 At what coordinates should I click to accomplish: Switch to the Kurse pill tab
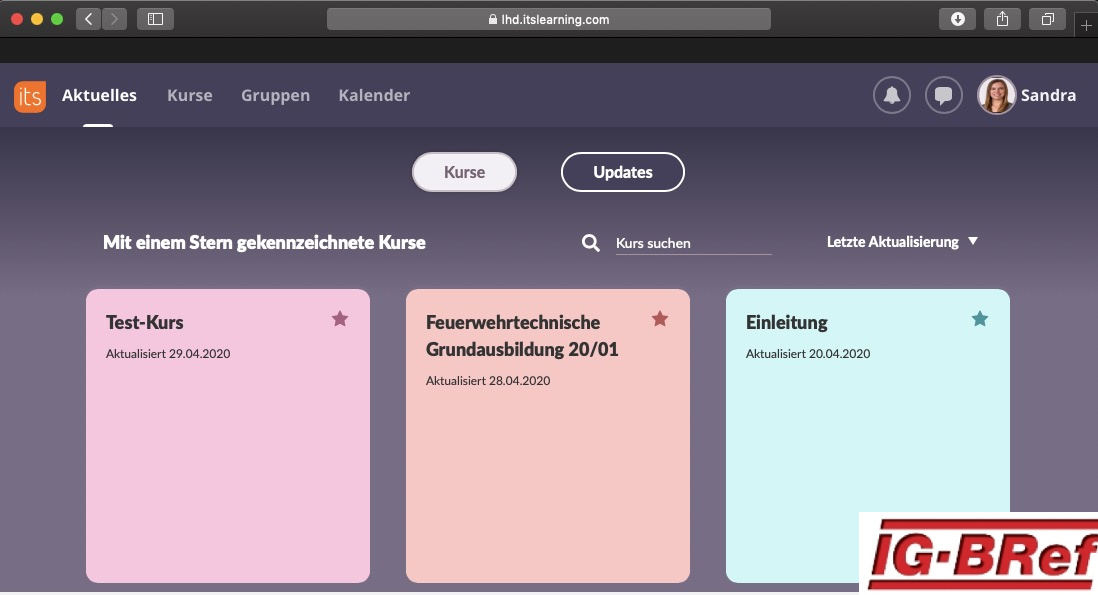pyautogui.click(x=464, y=172)
